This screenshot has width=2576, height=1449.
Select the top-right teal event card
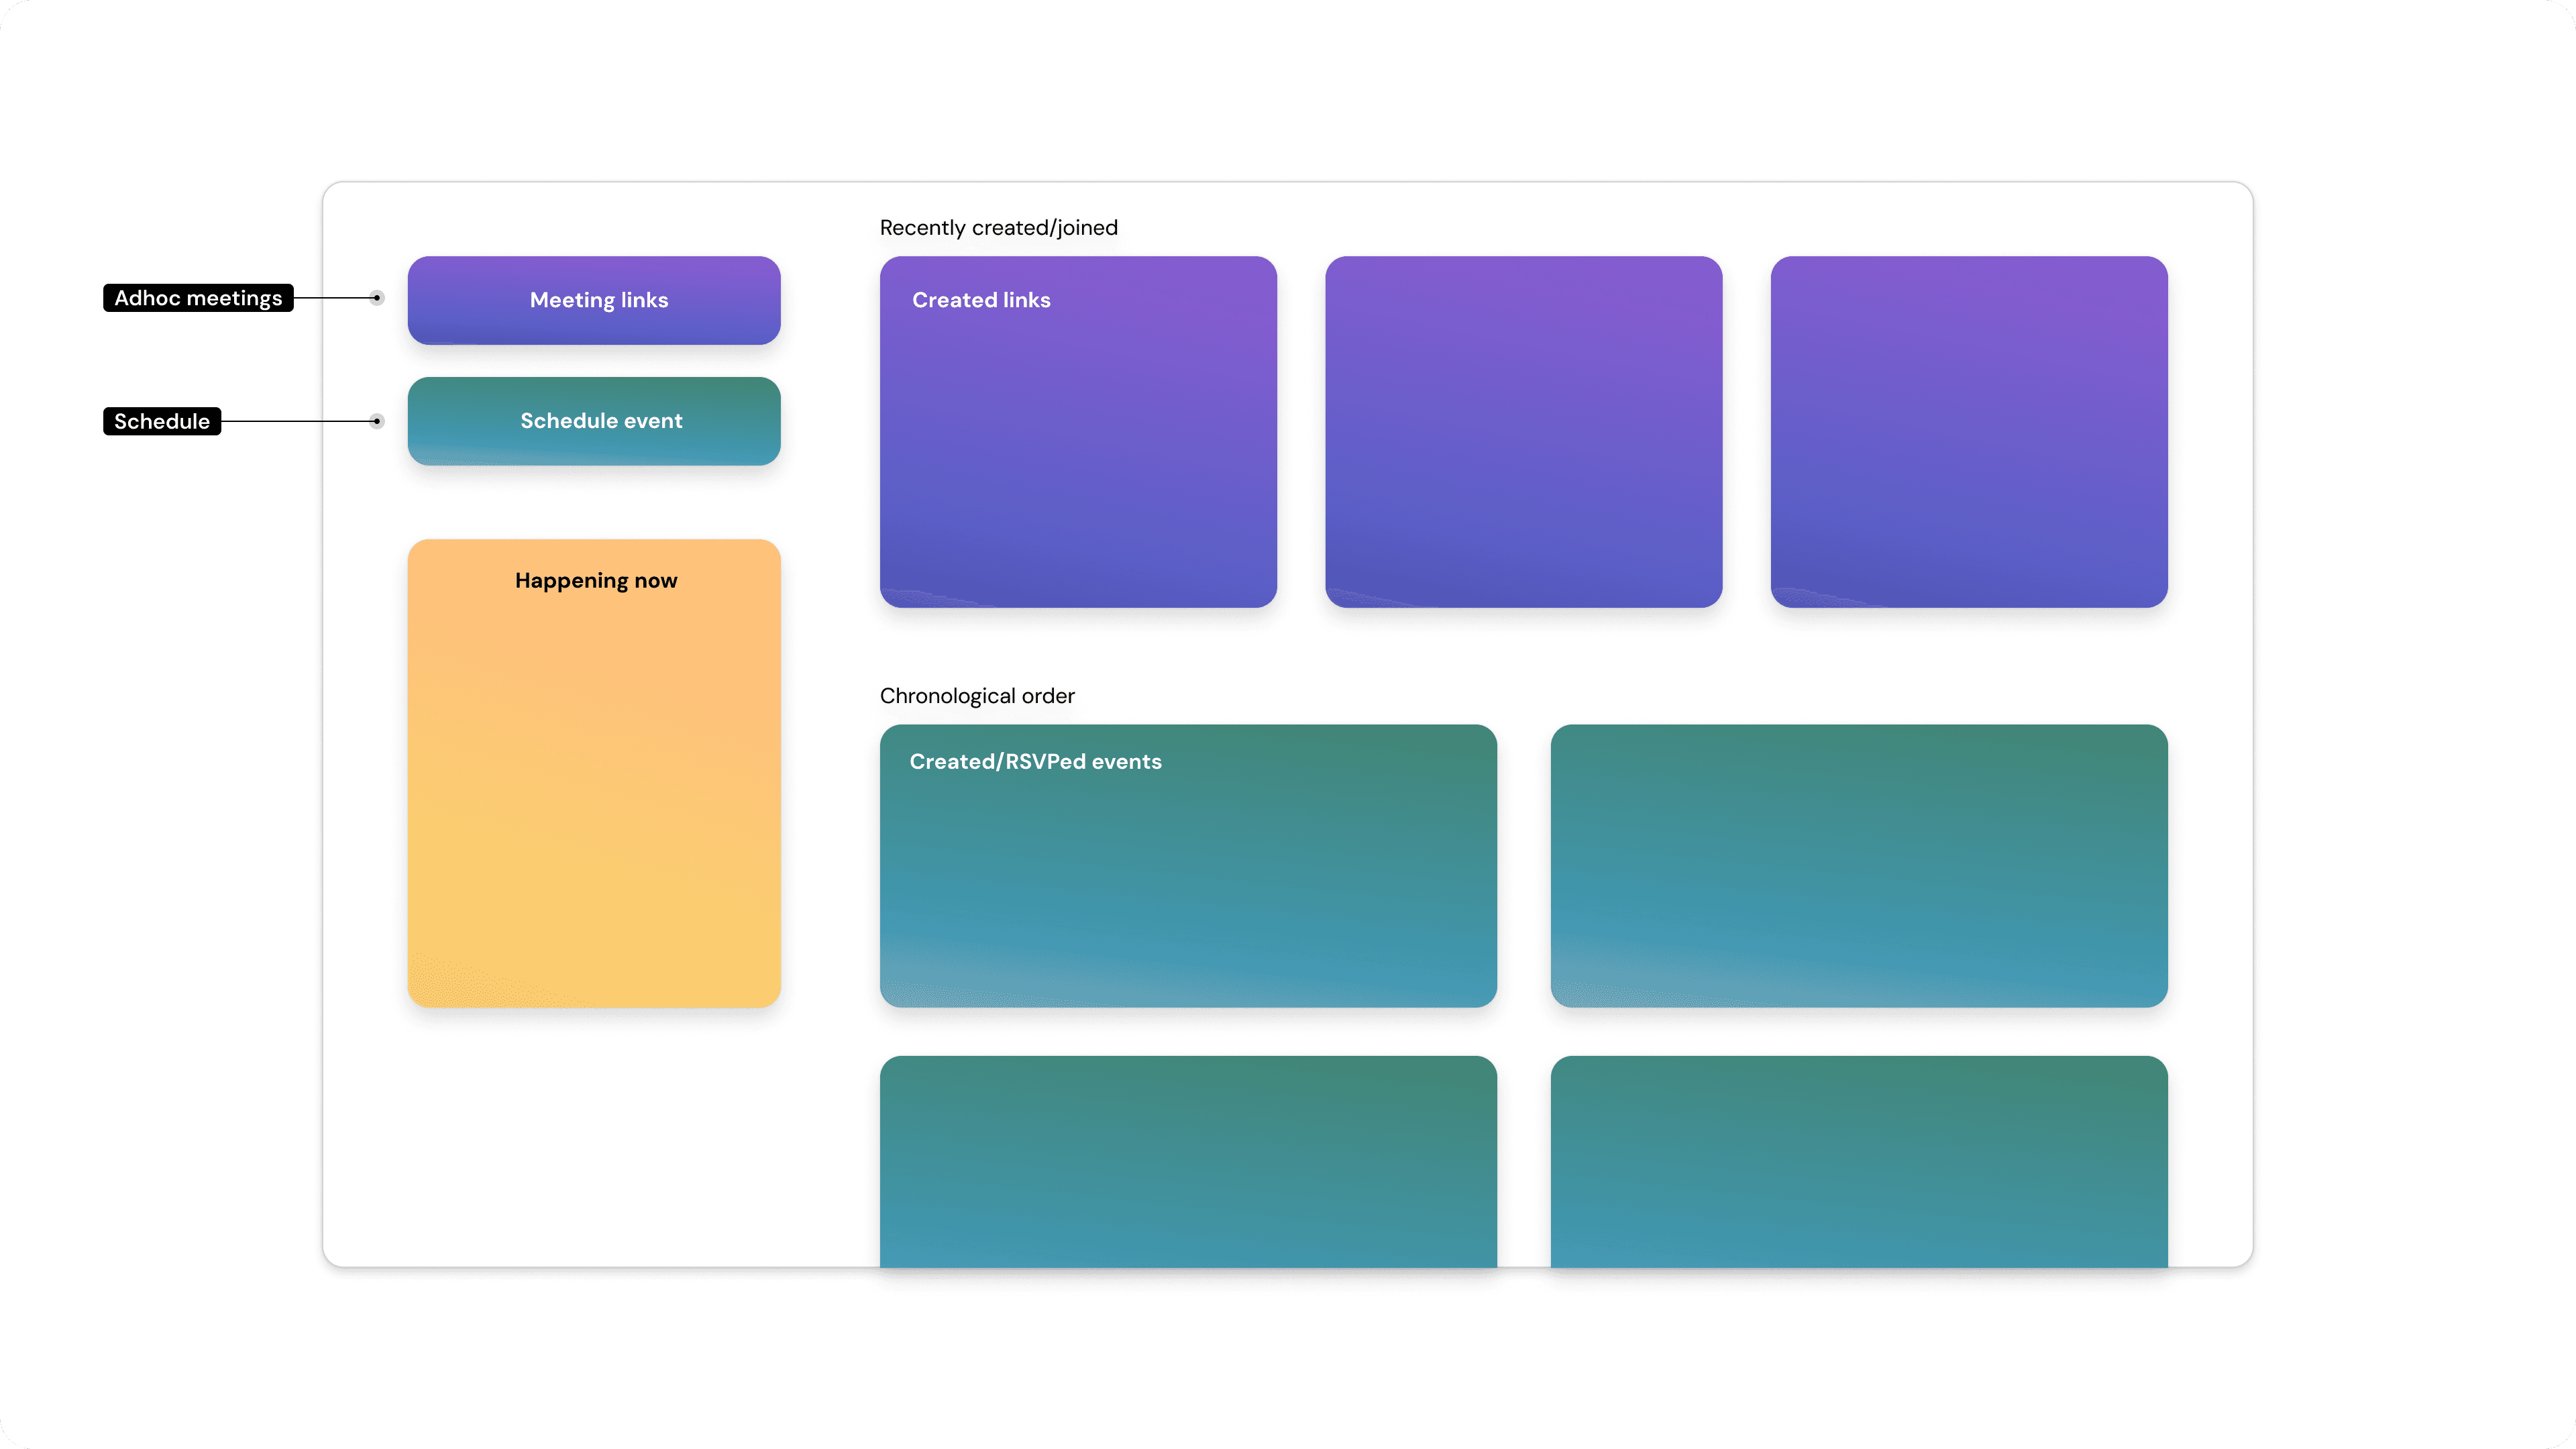coord(1859,866)
